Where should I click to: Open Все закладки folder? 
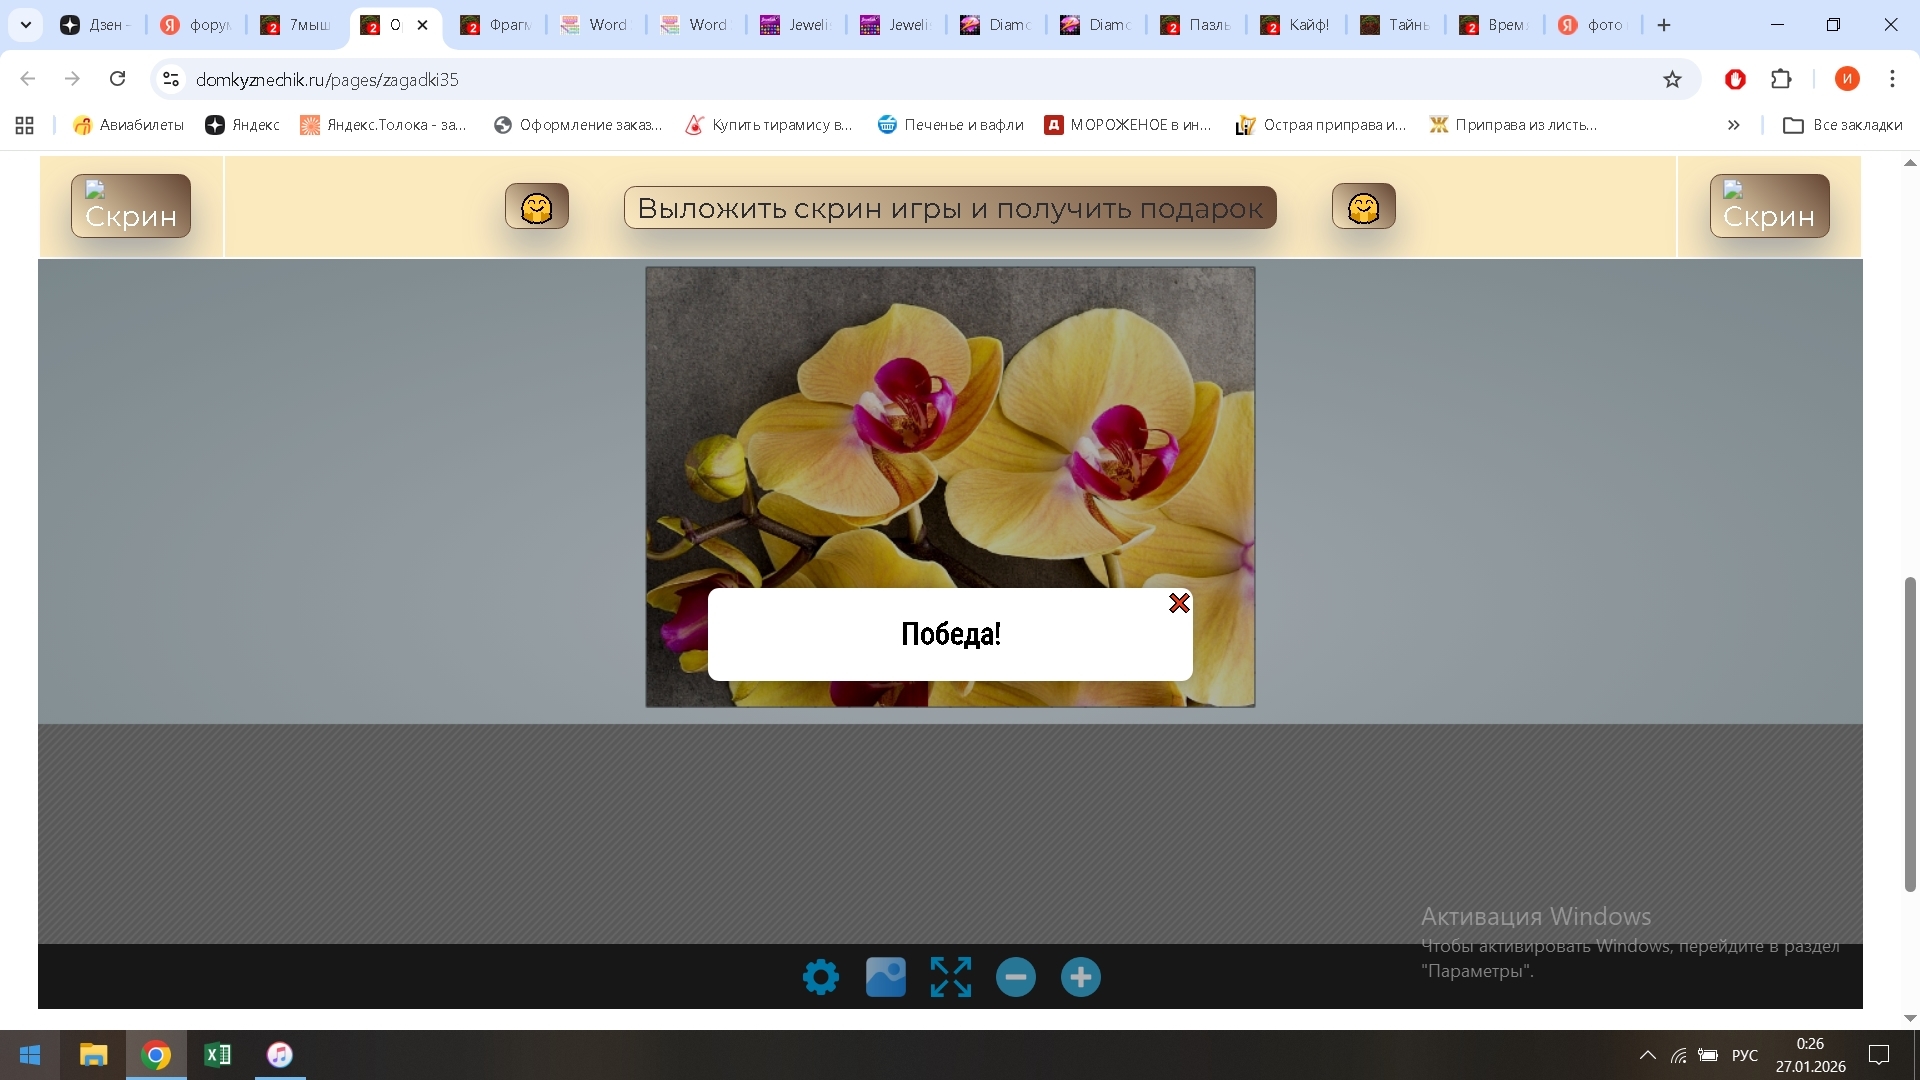point(1843,125)
